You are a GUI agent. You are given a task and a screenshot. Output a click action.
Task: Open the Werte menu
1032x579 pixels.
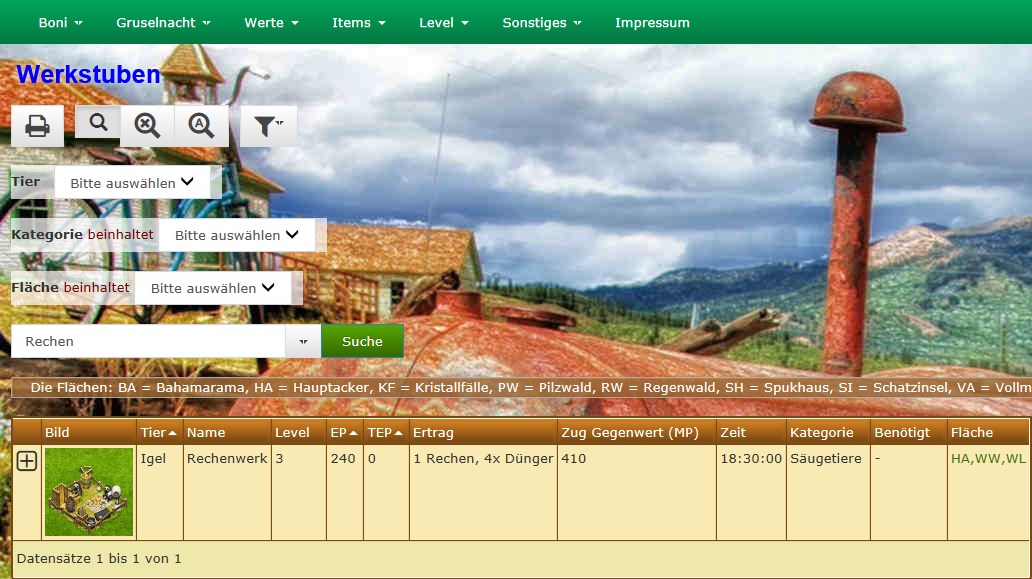click(x=271, y=22)
